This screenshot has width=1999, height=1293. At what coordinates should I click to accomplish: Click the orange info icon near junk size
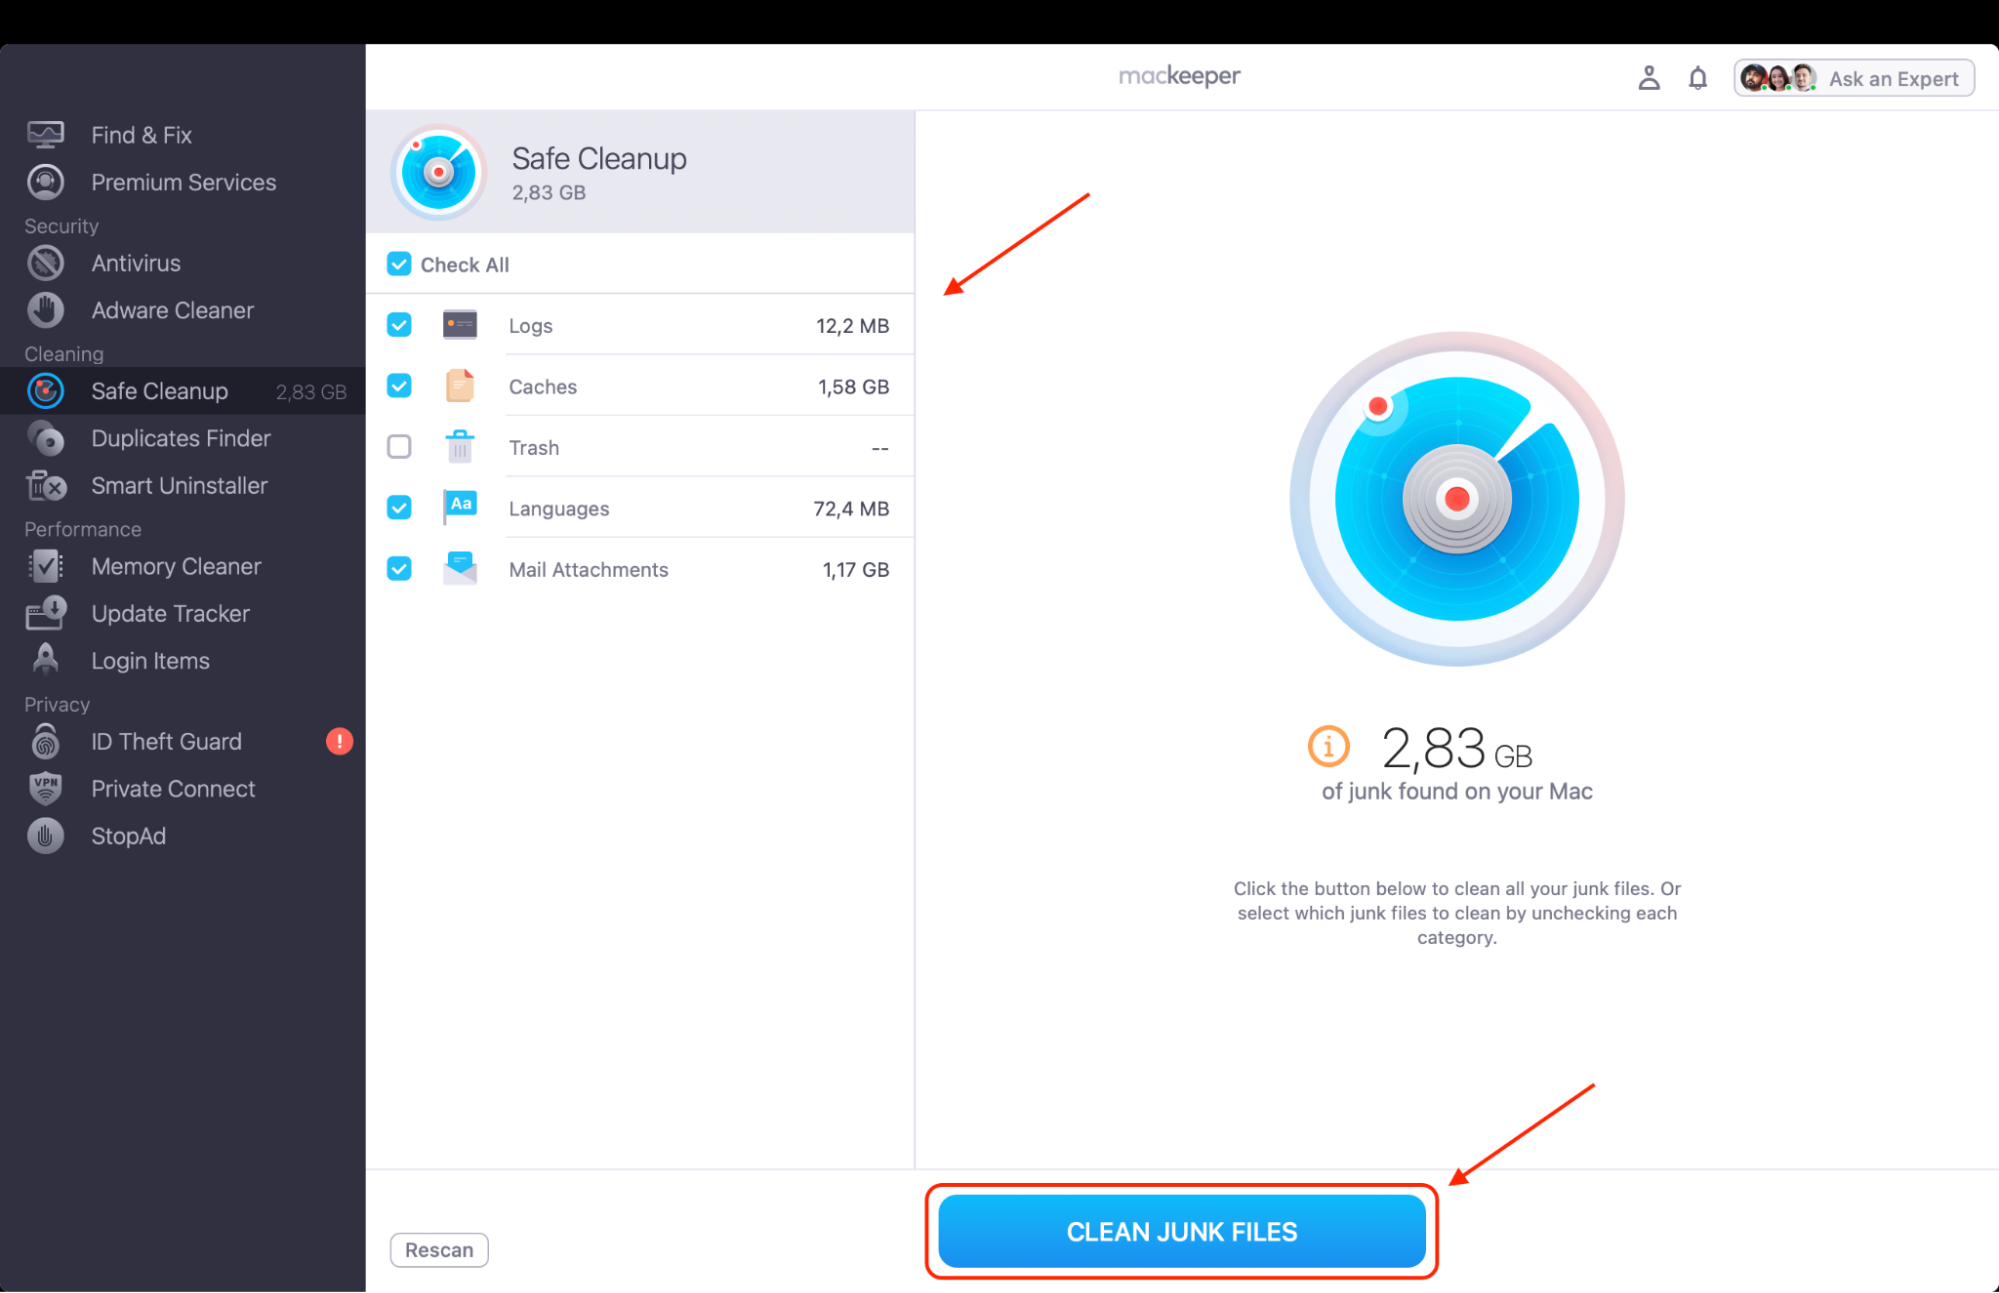(x=1327, y=746)
